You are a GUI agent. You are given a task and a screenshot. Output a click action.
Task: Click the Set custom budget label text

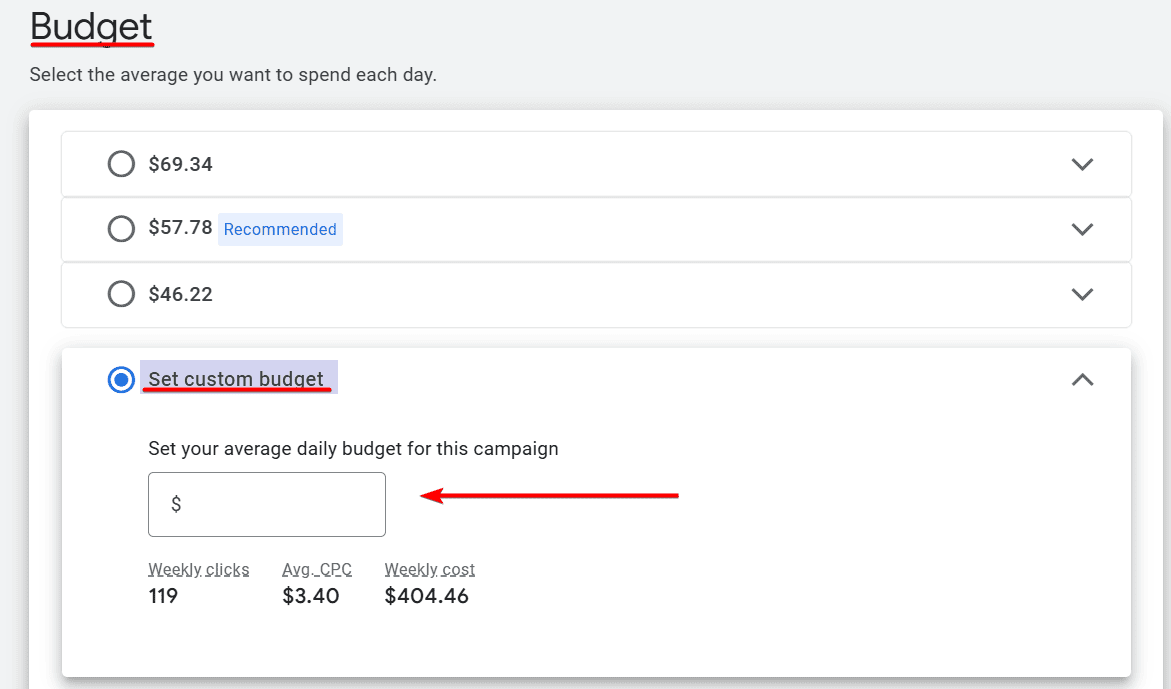pos(238,378)
